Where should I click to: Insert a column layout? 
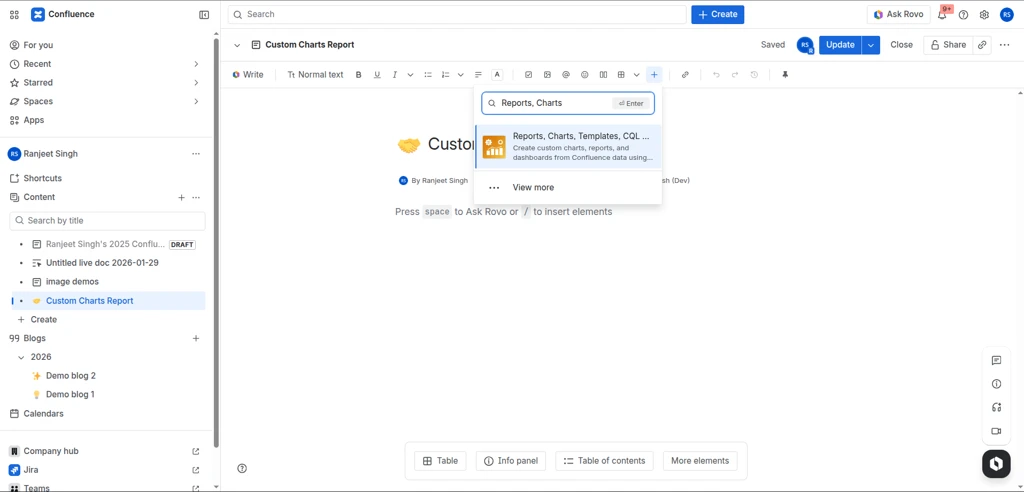pos(603,74)
